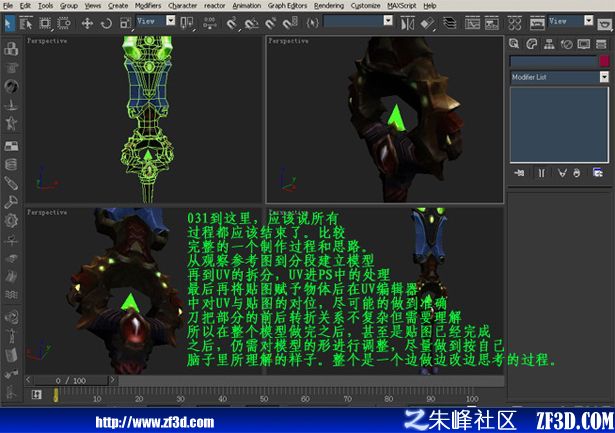Open the MAXScript menu
The height and width of the screenshot is (433, 615).
pyautogui.click(x=402, y=6)
